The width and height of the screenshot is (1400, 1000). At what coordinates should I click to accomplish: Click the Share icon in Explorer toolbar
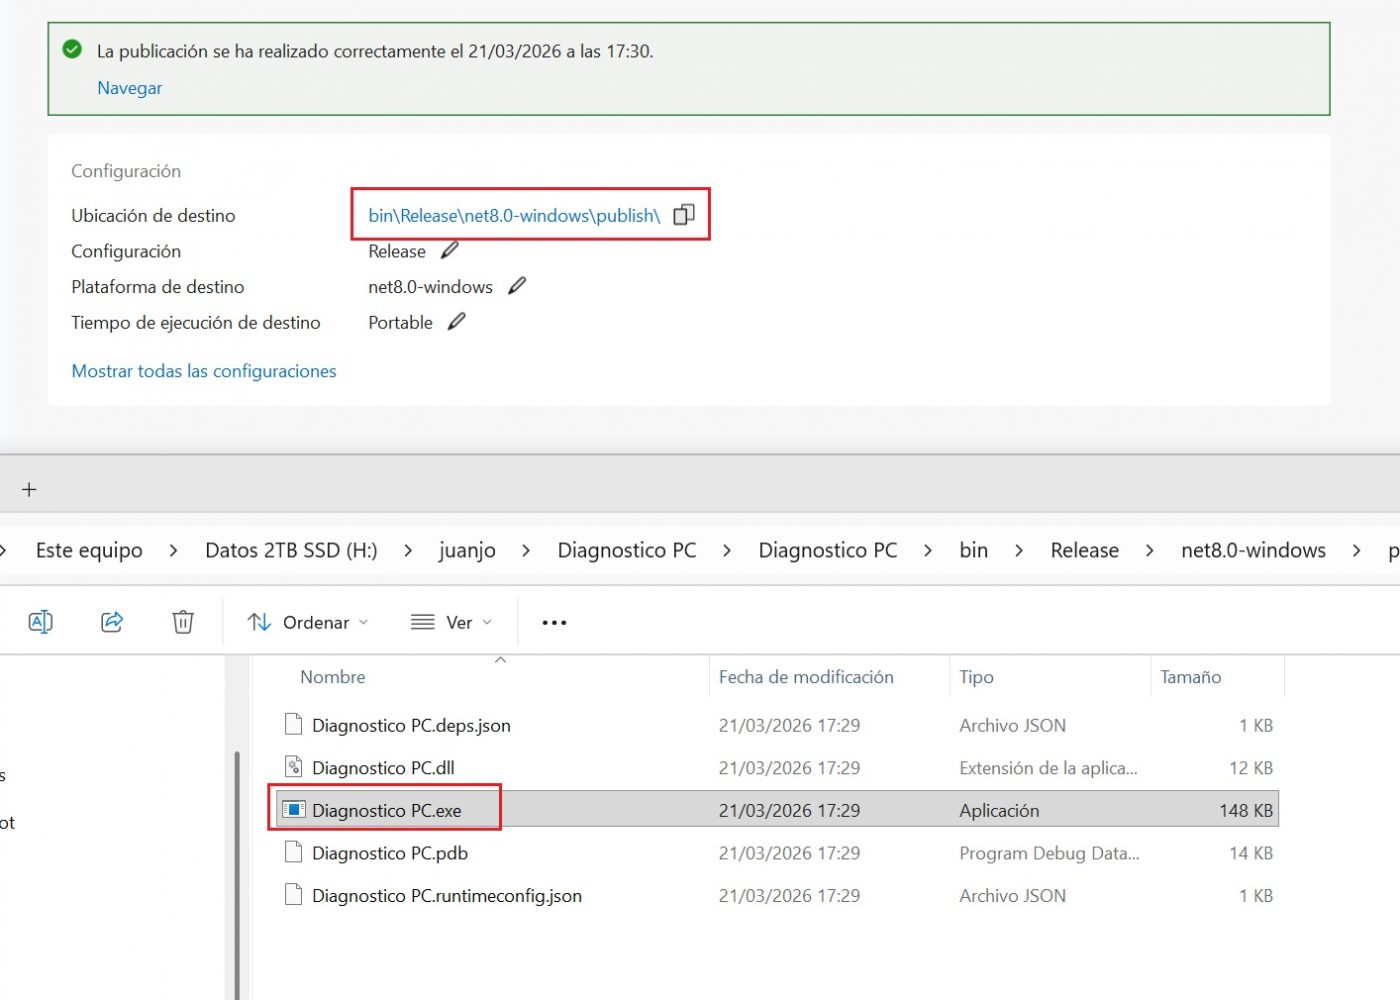[112, 622]
